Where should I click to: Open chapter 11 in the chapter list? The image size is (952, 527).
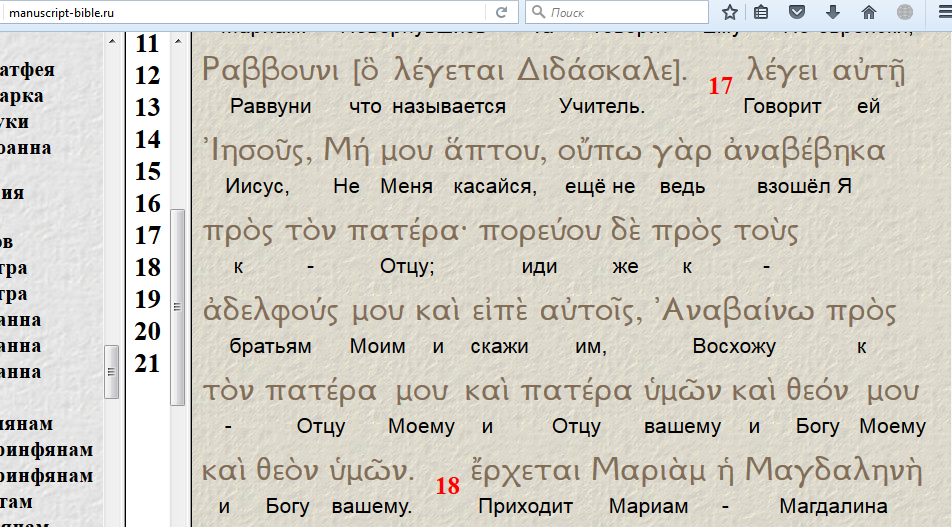point(147,44)
